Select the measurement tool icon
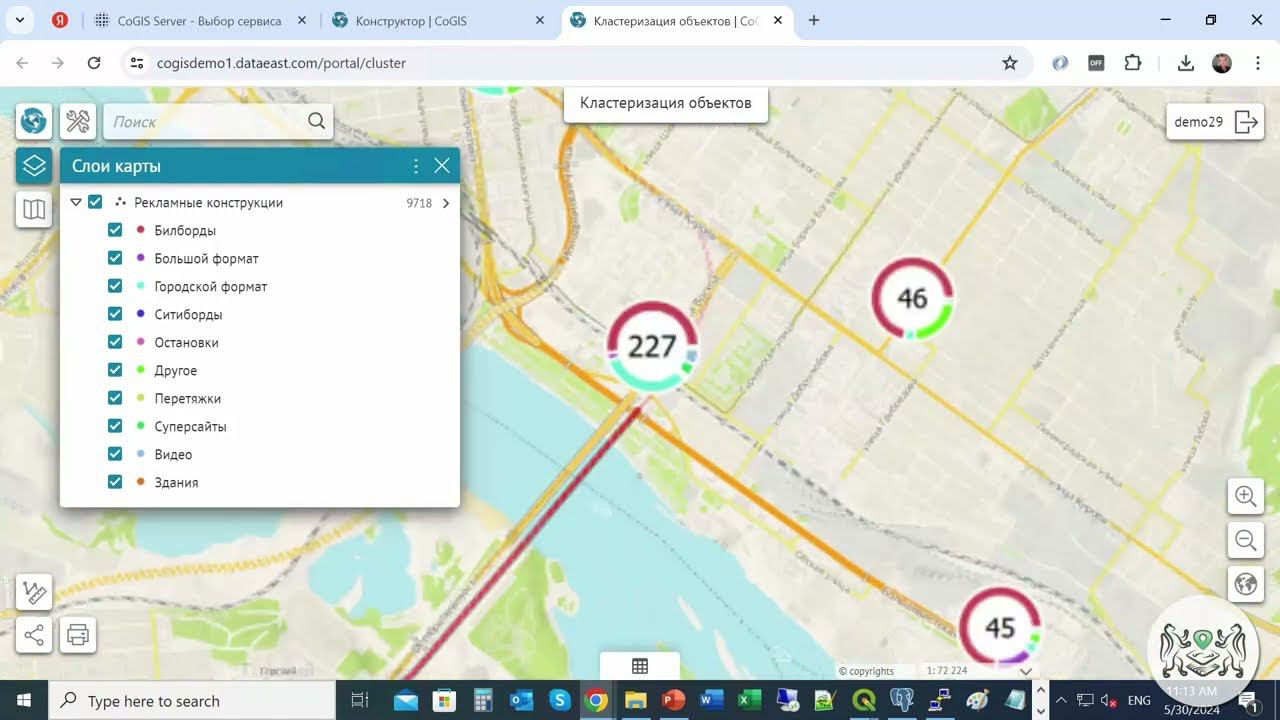This screenshot has width=1280, height=720. tap(34, 592)
